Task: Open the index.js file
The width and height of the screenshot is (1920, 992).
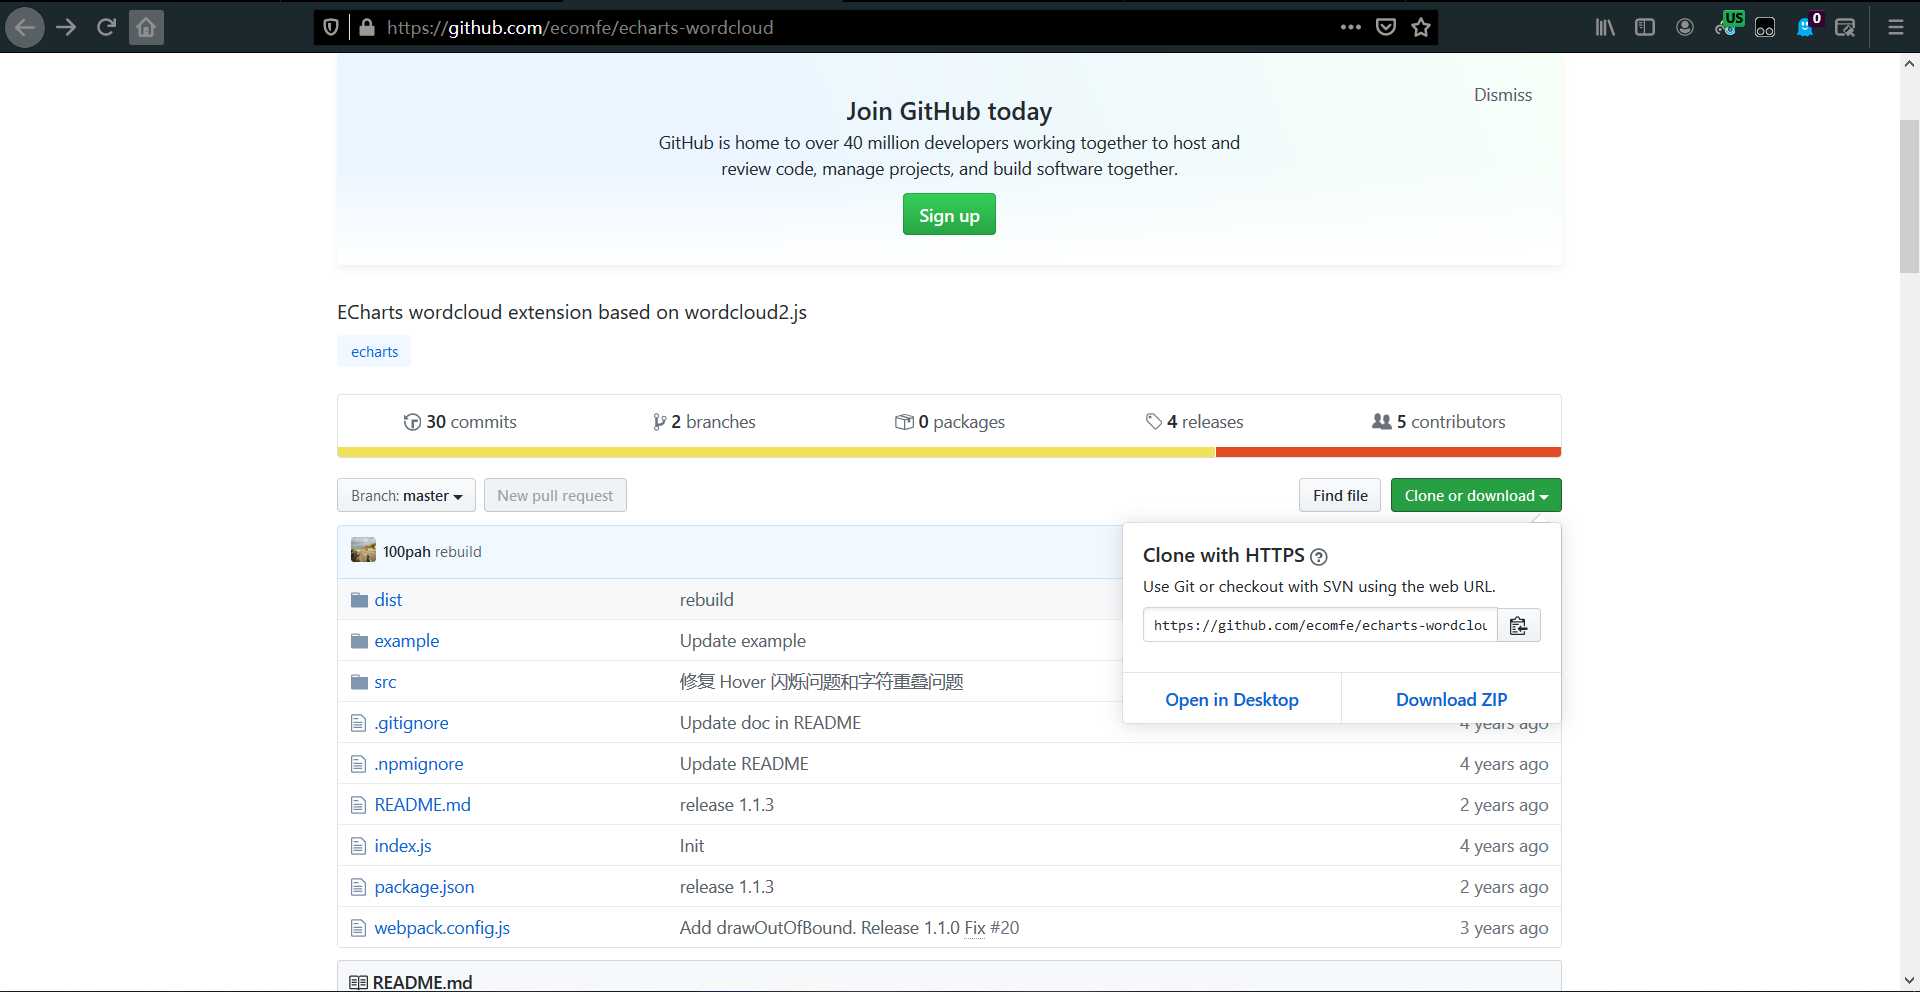Action: pos(403,846)
